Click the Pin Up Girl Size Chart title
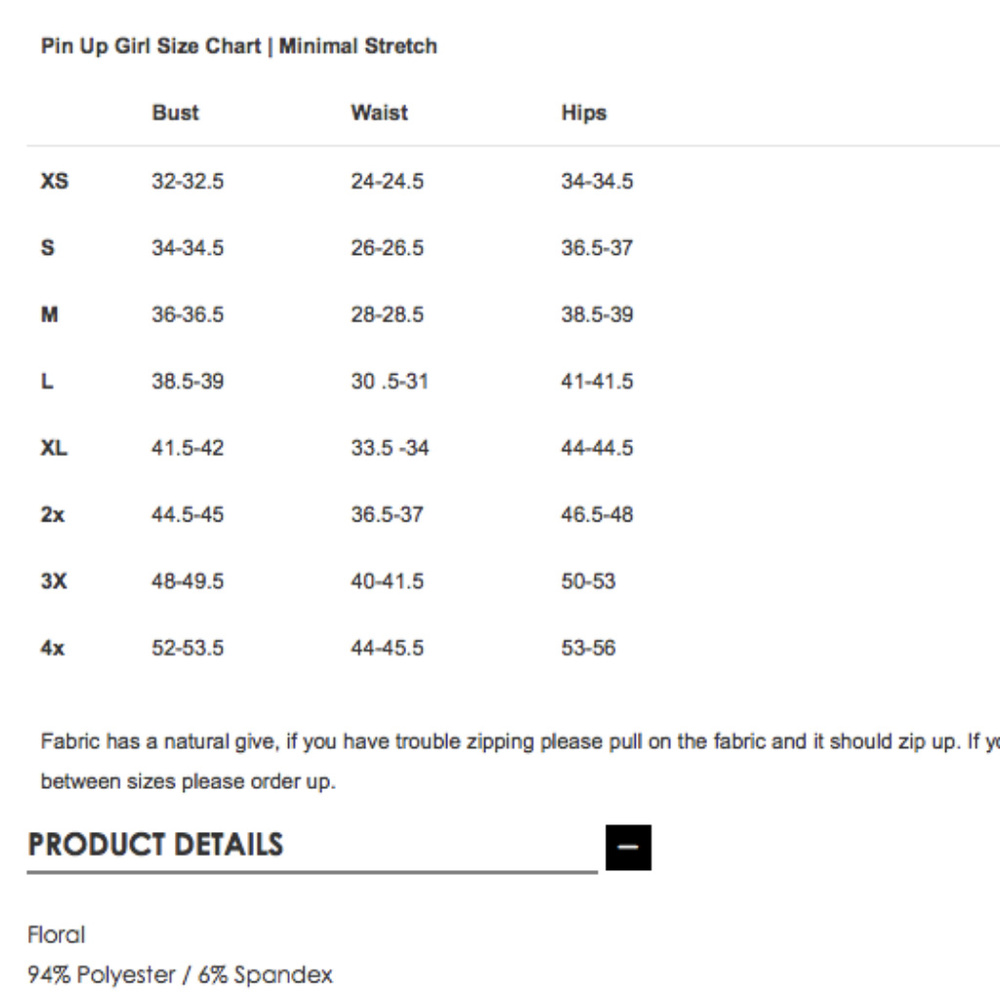The image size is (1000, 1000). coord(239,46)
